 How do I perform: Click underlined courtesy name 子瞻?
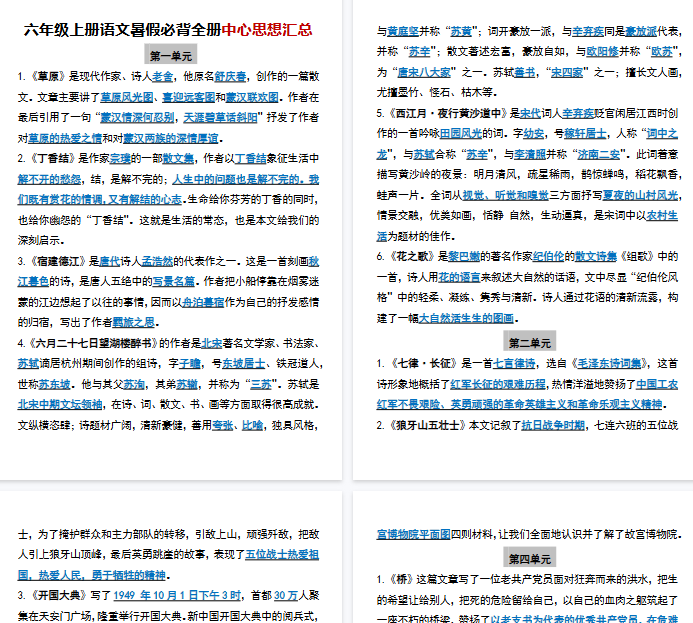point(190,364)
